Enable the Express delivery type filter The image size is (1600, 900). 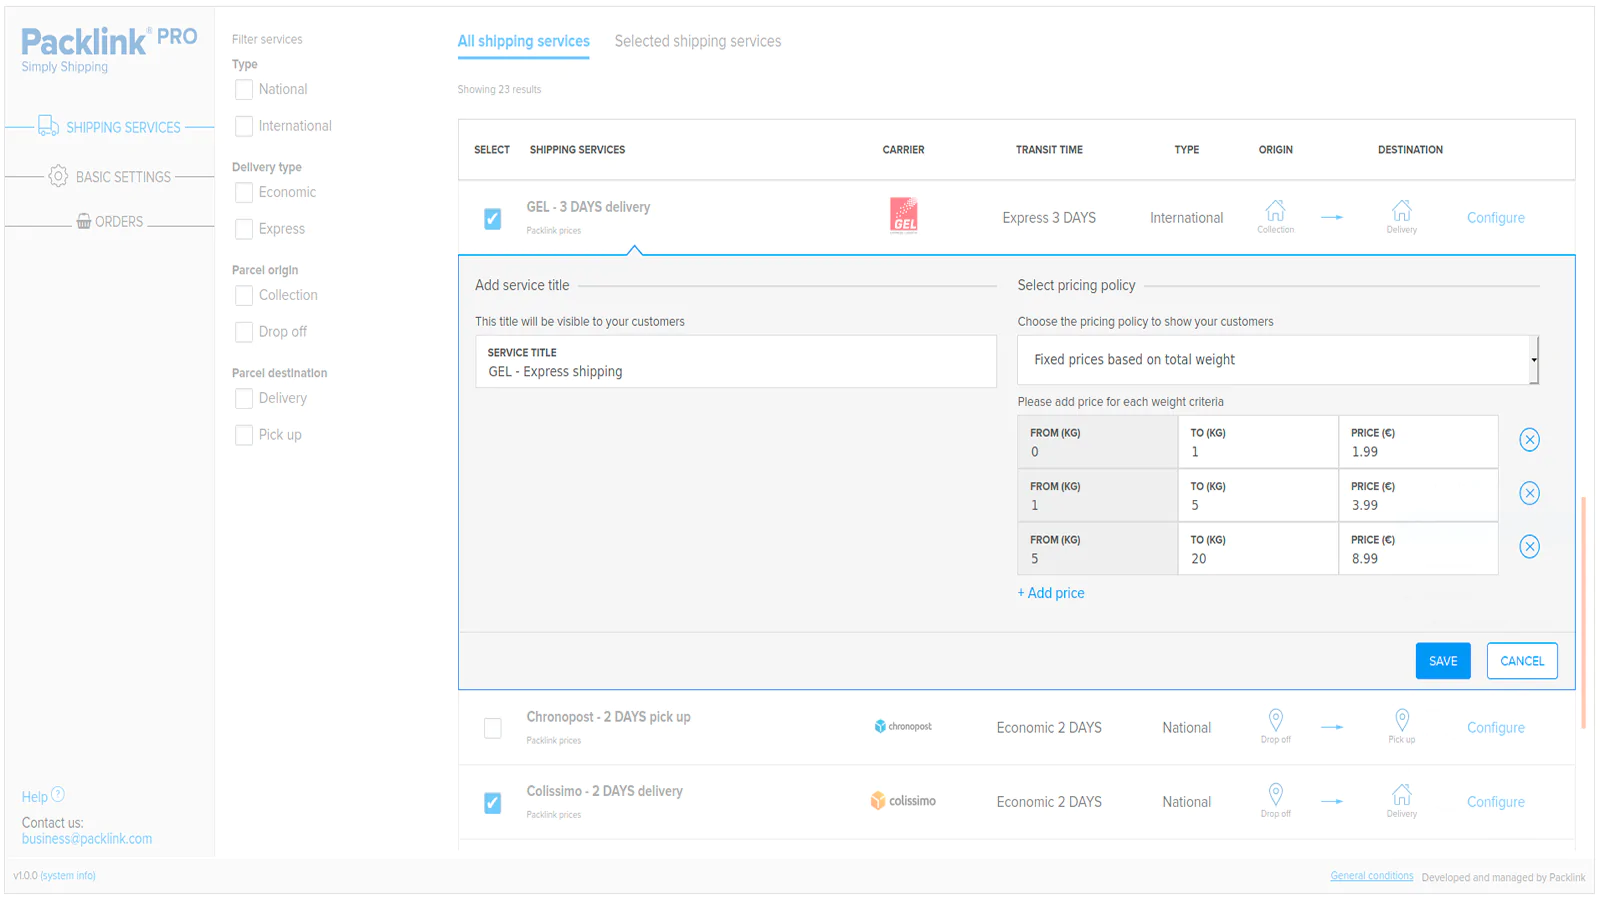(x=244, y=229)
